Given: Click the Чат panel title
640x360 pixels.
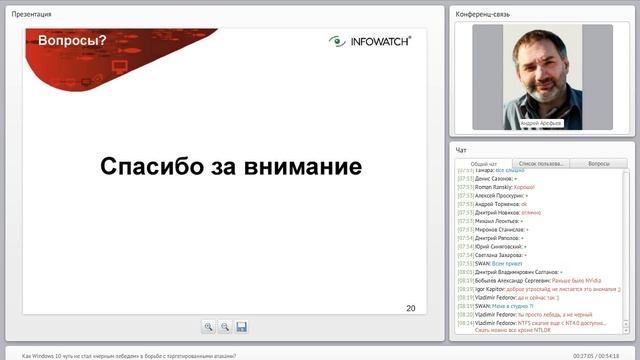Looking at the screenshot, I should 461,150.
